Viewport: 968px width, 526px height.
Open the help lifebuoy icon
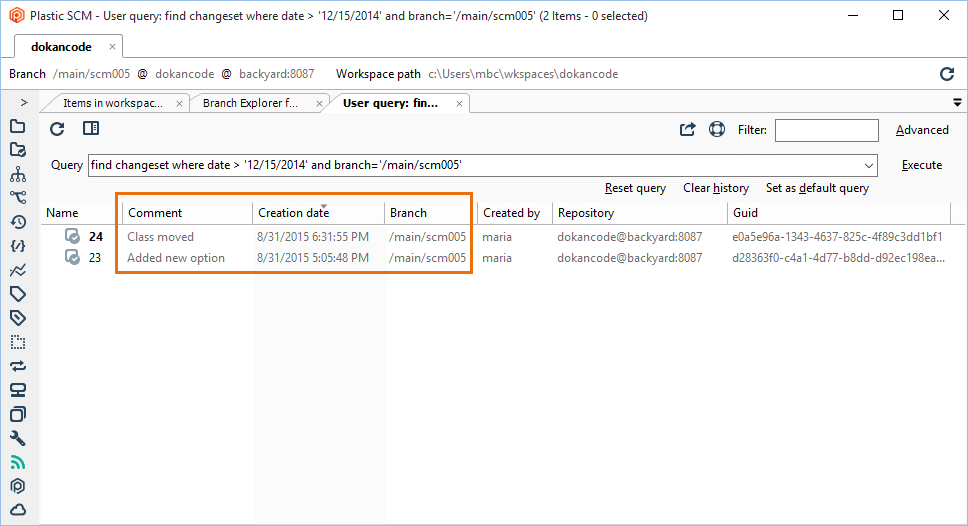716,129
